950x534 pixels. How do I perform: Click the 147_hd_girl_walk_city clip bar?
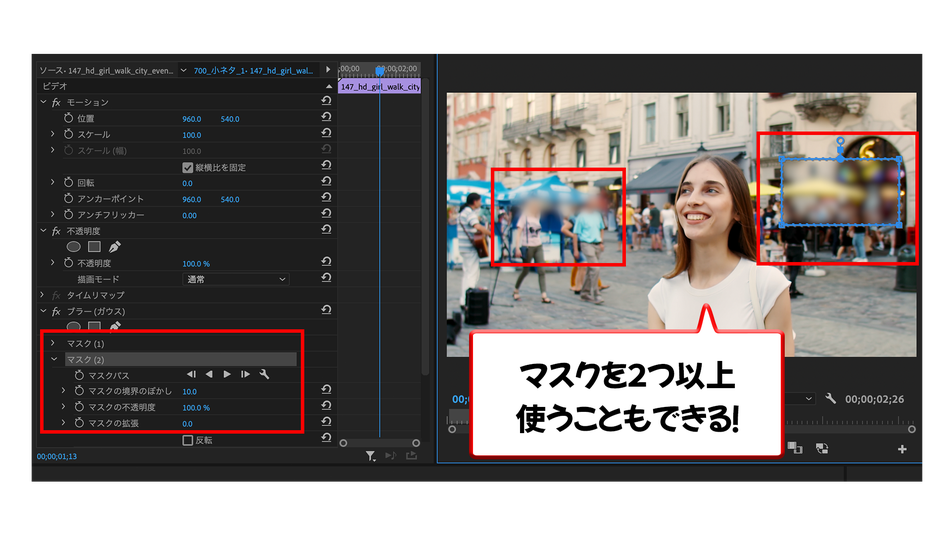point(379,87)
